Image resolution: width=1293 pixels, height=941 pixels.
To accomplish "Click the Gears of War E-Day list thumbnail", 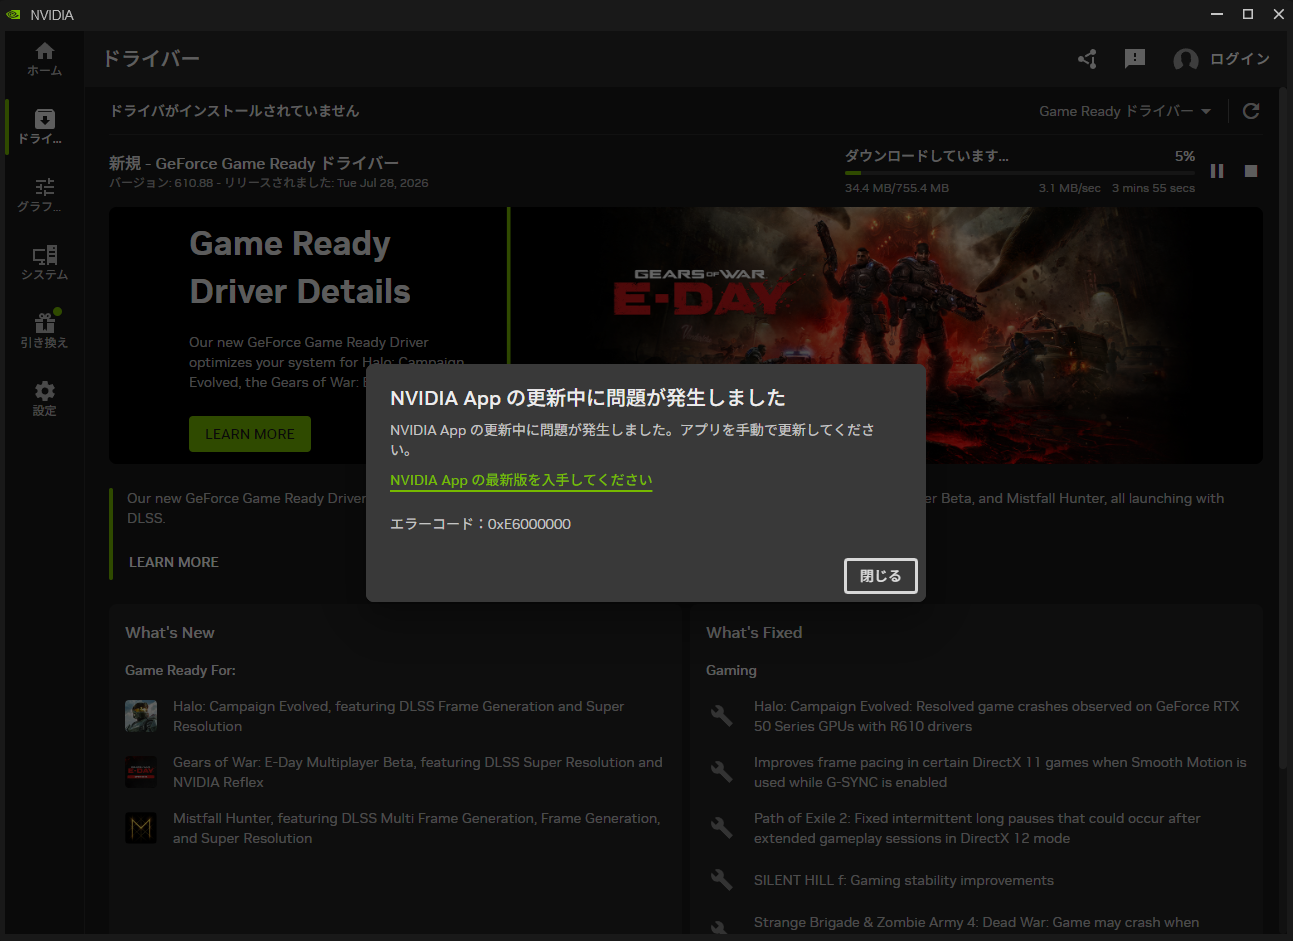I will (x=141, y=772).
